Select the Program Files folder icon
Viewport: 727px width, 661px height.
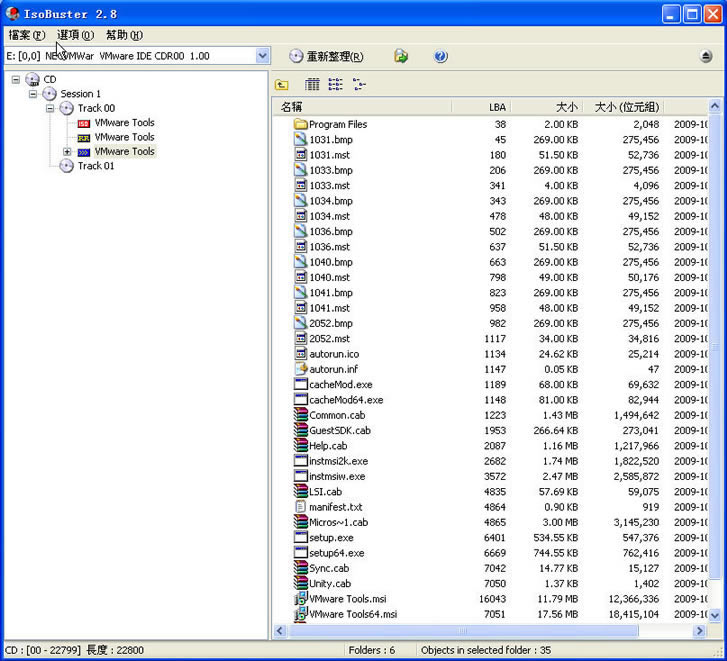coord(301,124)
